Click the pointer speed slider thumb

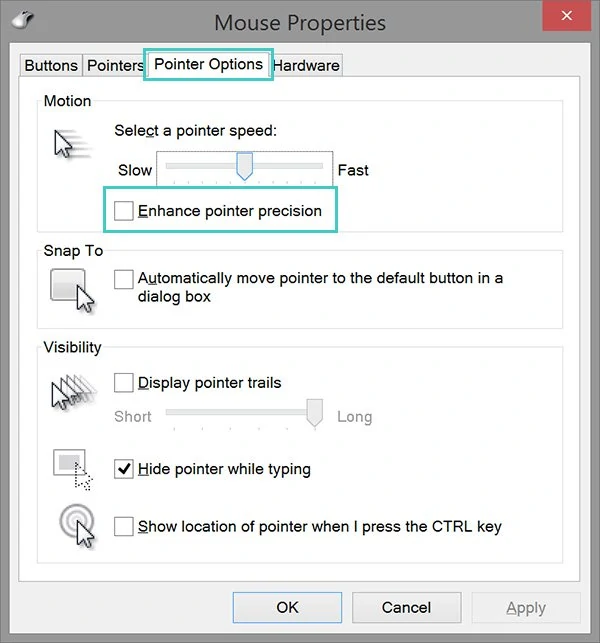pos(244,166)
